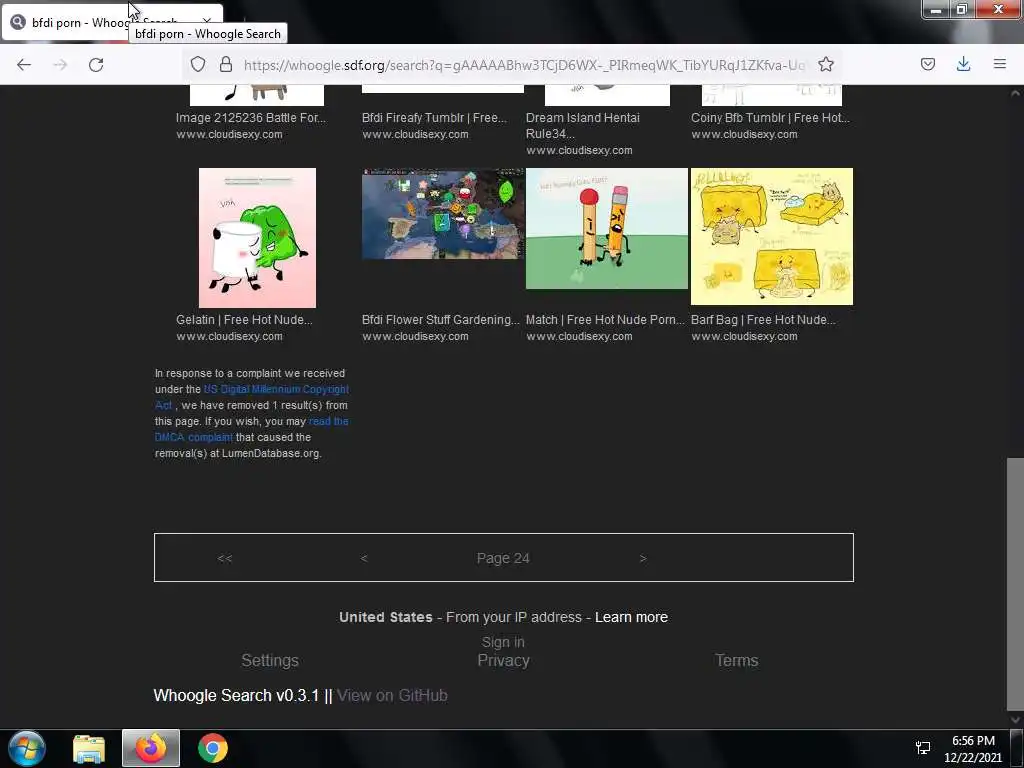Click the greyed-out forward arrow in the toolbar
Viewport: 1024px width, 768px height.
[x=60, y=64]
